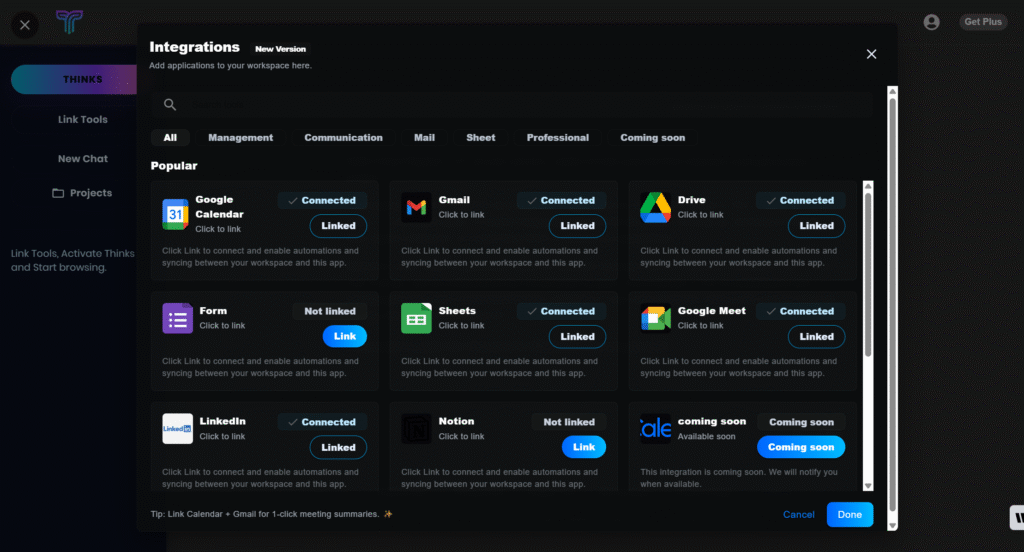
Task: Click the Projects folder icon
Action: (x=58, y=193)
